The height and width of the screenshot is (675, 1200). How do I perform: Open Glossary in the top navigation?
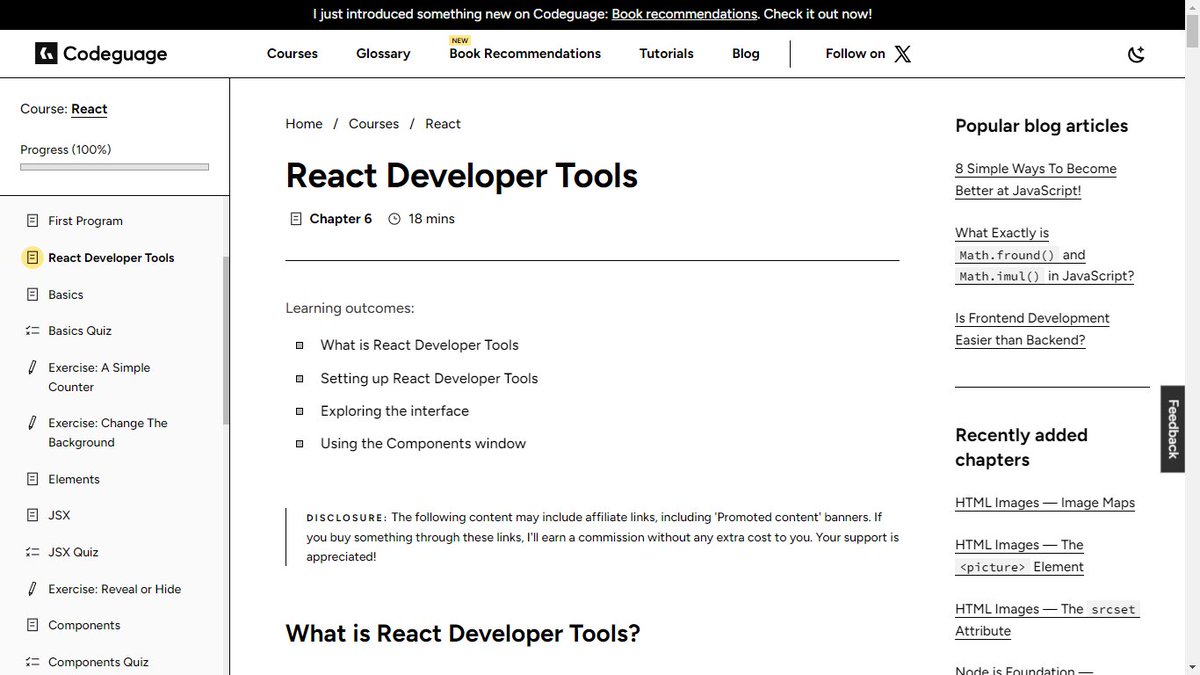pos(383,54)
